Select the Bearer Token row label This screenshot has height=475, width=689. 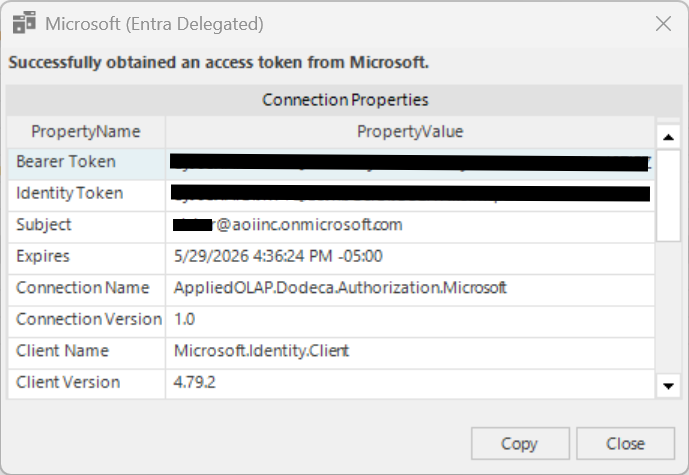86,162
